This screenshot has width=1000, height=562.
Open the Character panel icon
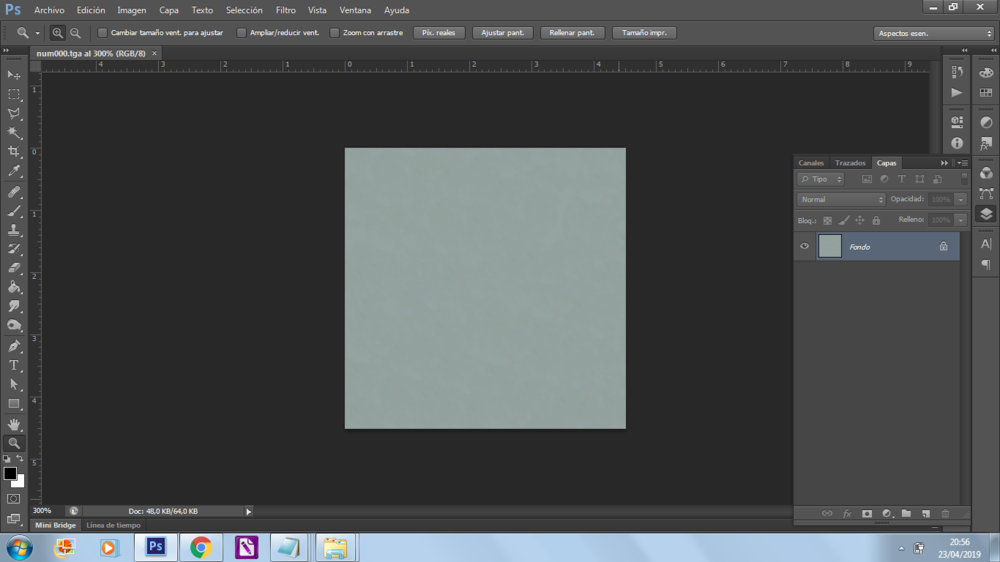(x=986, y=244)
